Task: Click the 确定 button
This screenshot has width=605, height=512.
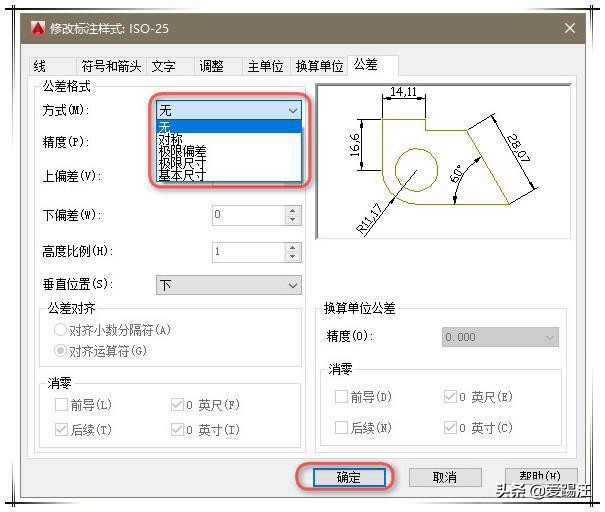Action: pyautogui.click(x=349, y=477)
